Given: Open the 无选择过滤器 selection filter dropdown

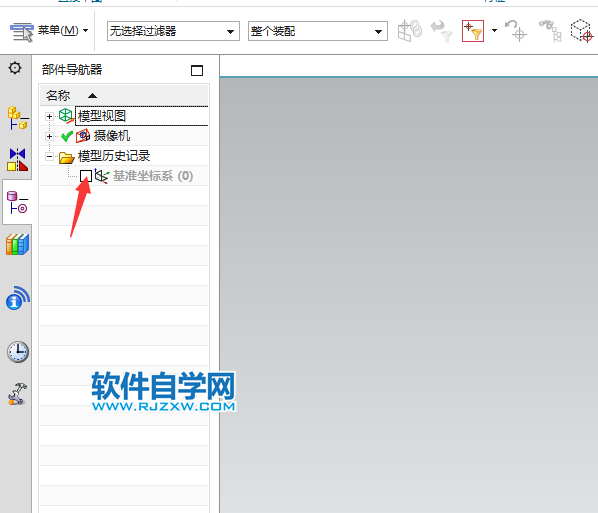Looking at the screenshot, I should point(173,31).
